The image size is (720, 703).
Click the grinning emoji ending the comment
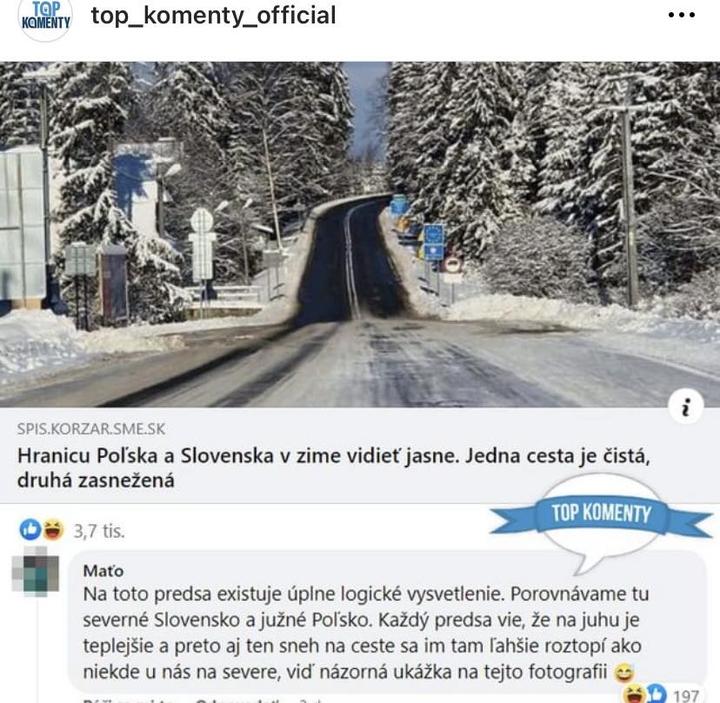tap(624, 673)
